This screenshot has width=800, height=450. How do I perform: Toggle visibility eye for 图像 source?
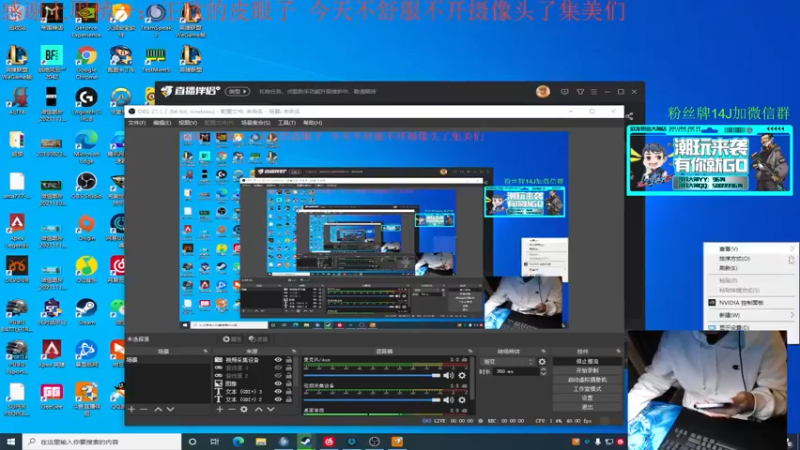[x=278, y=383]
